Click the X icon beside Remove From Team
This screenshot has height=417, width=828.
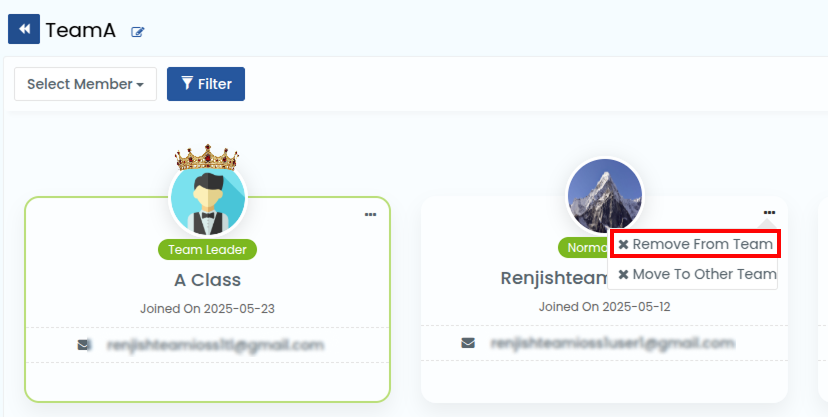623,244
